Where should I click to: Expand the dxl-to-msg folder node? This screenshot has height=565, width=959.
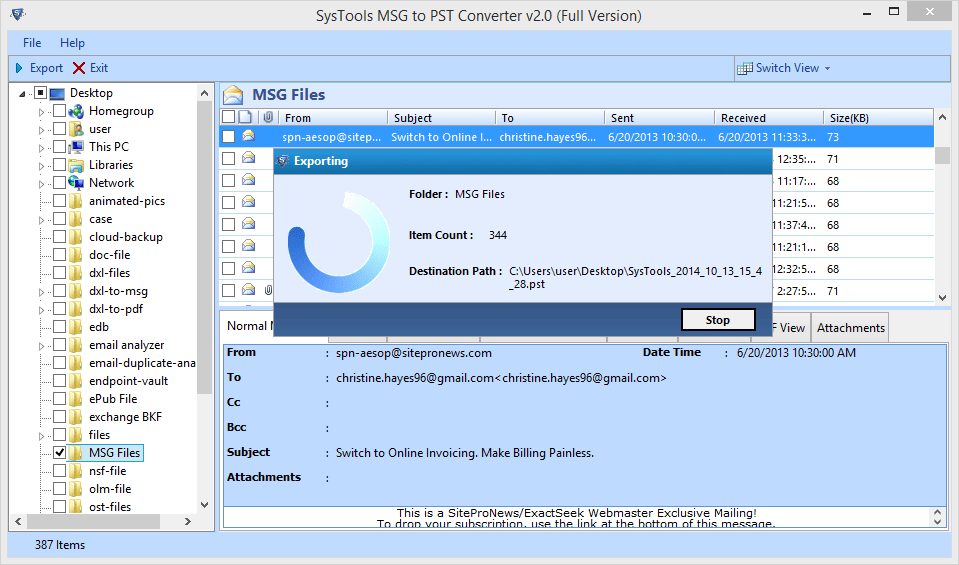[41, 292]
